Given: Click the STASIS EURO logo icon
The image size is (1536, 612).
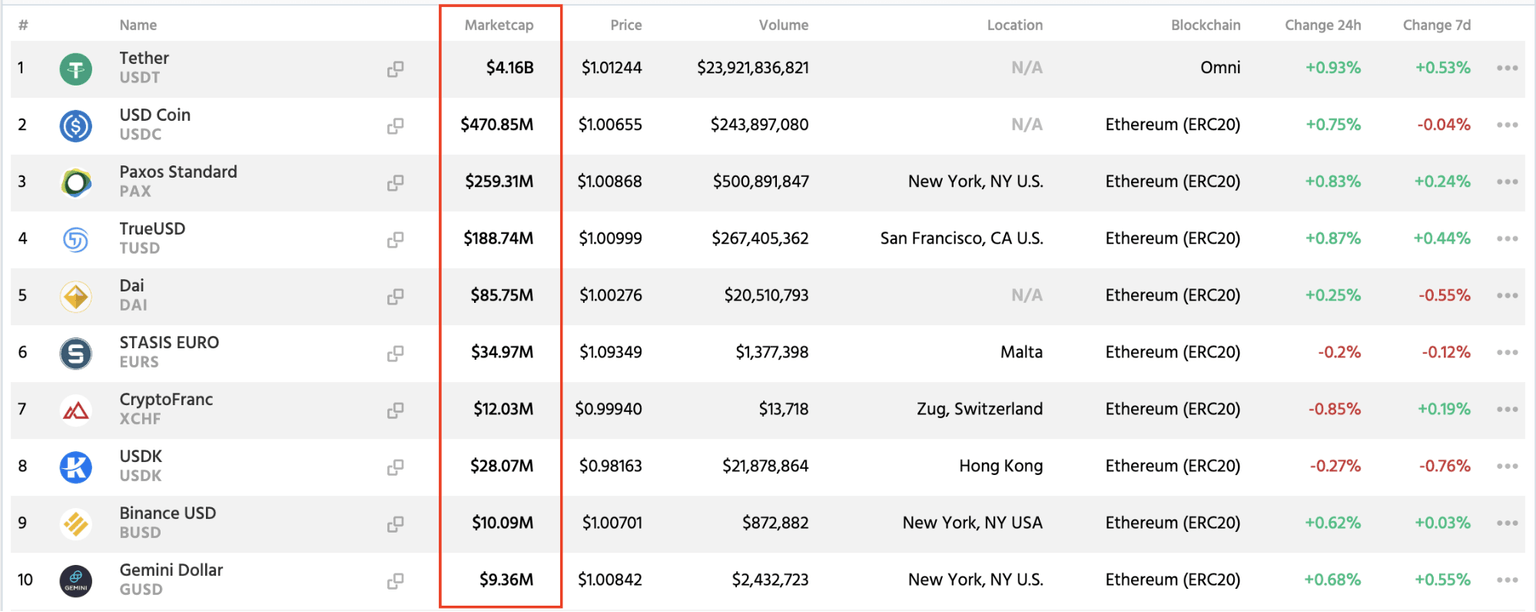Looking at the screenshot, I should click(76, 353).
